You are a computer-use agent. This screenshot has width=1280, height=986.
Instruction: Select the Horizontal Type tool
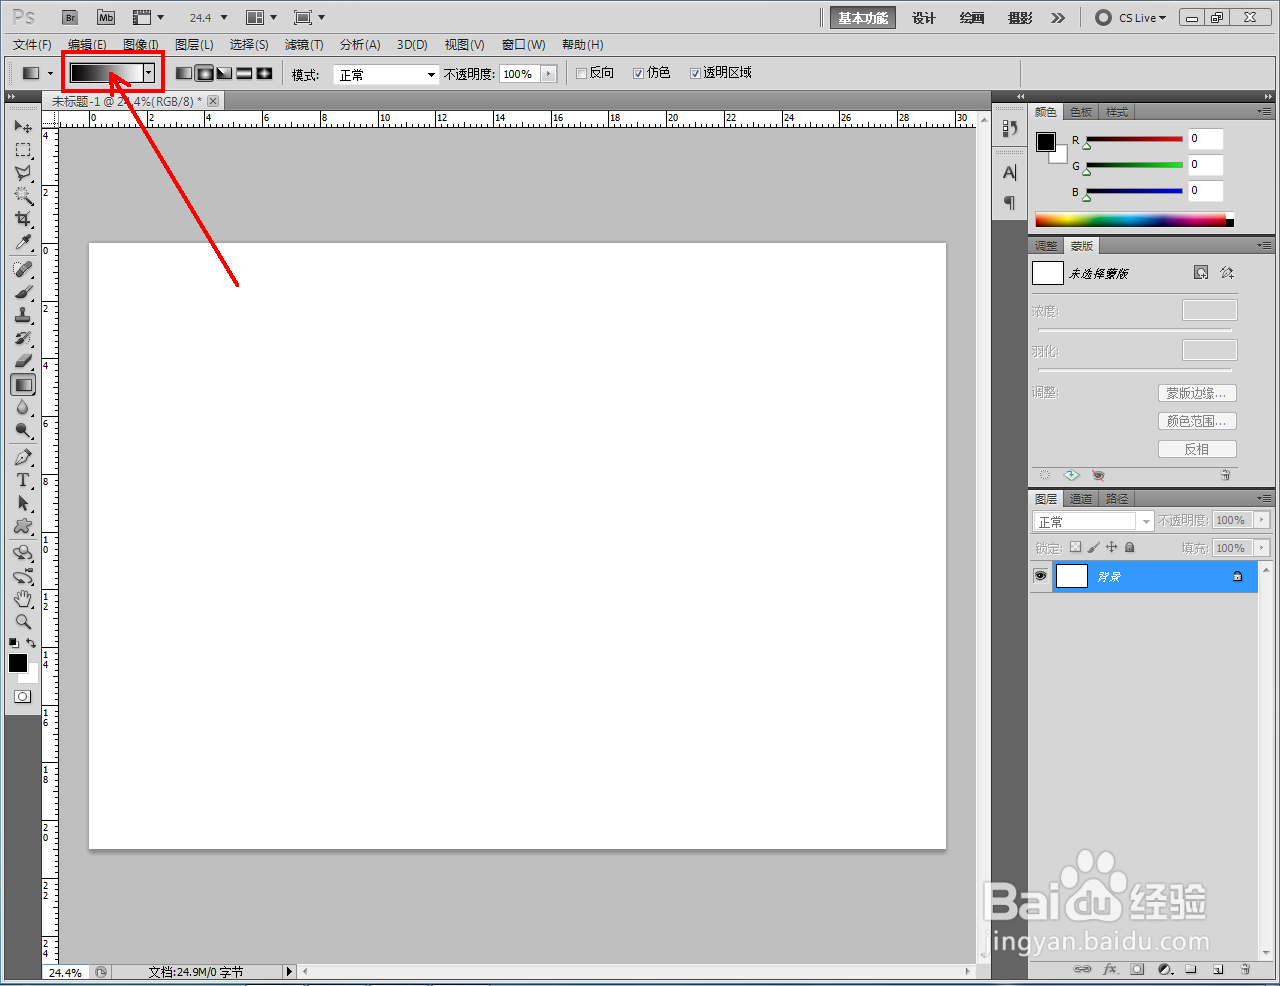[23, 480]
